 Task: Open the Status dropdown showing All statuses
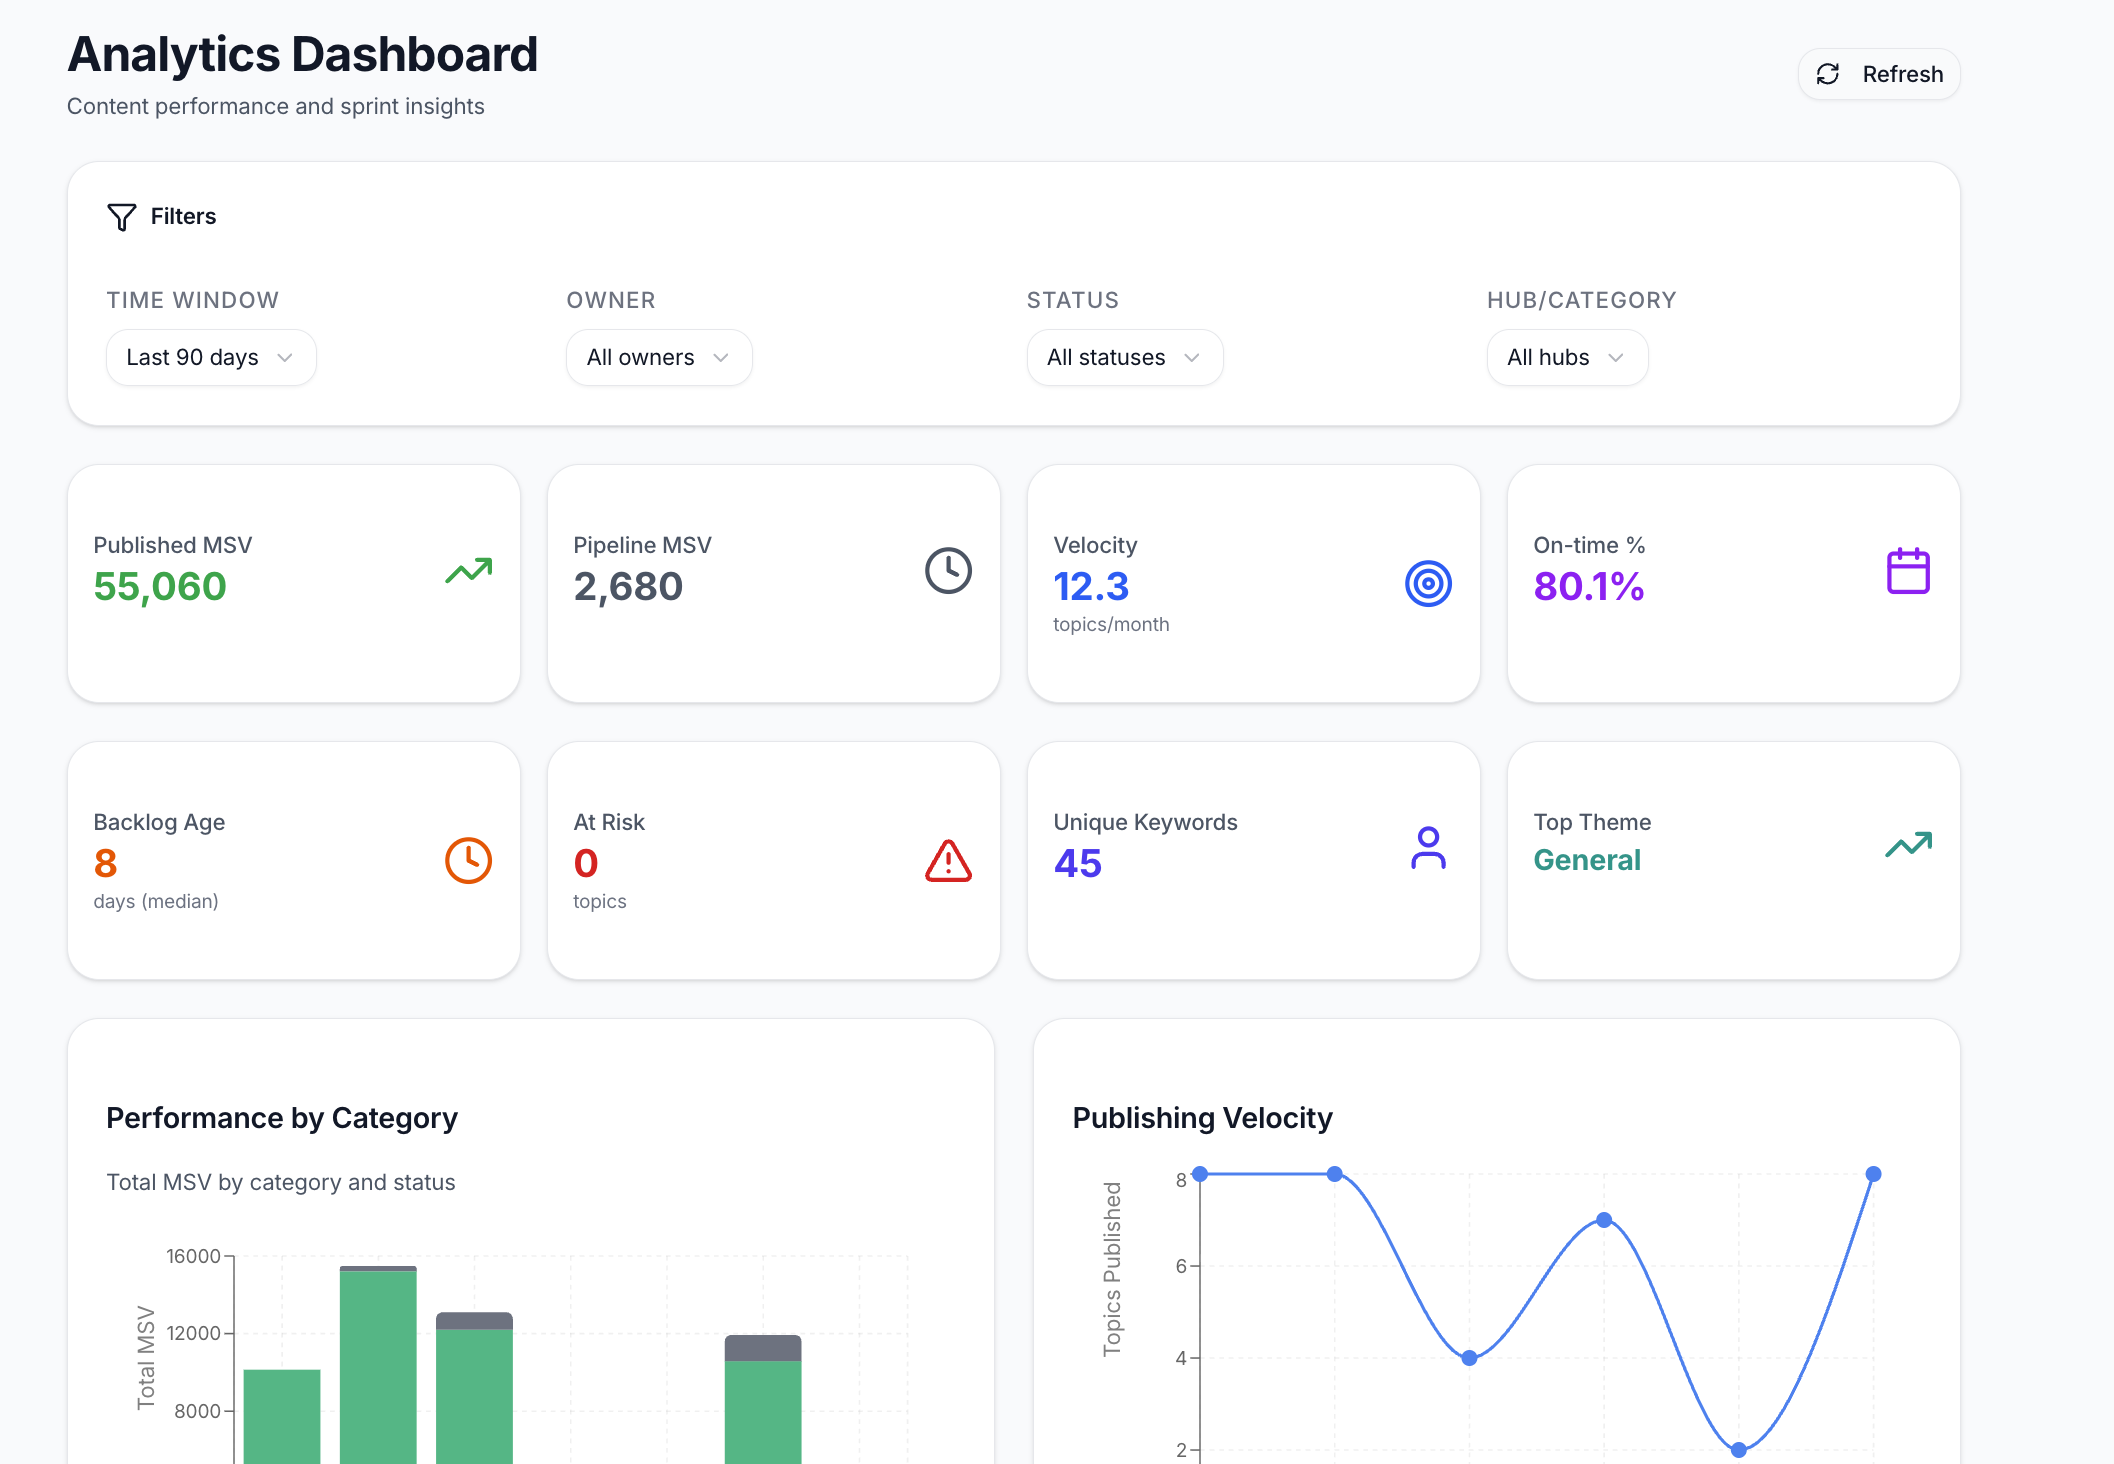[x=1124, y=357]
